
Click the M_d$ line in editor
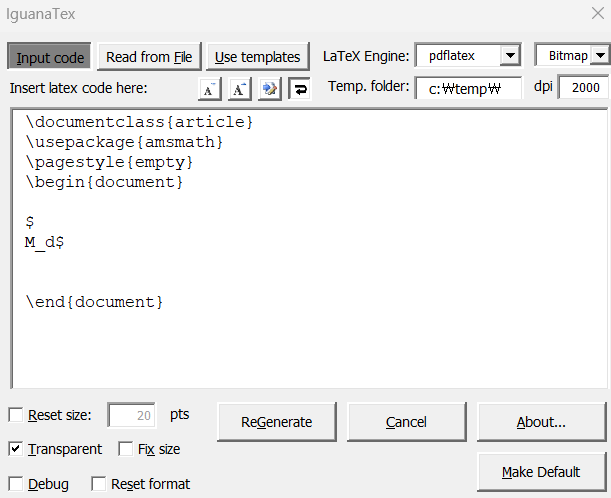coord(44,242)
